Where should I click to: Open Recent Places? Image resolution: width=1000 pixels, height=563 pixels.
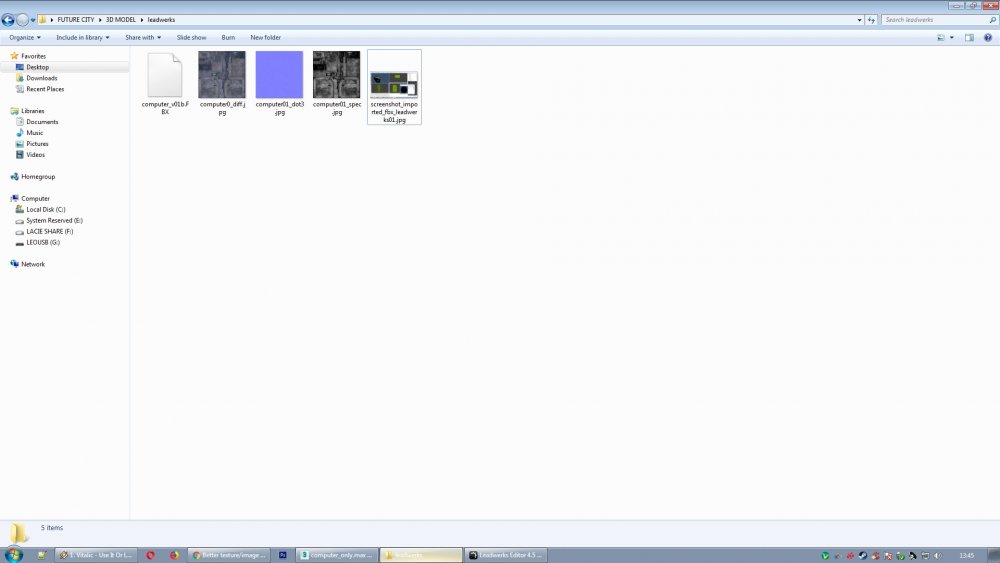(x=45, y=89)
